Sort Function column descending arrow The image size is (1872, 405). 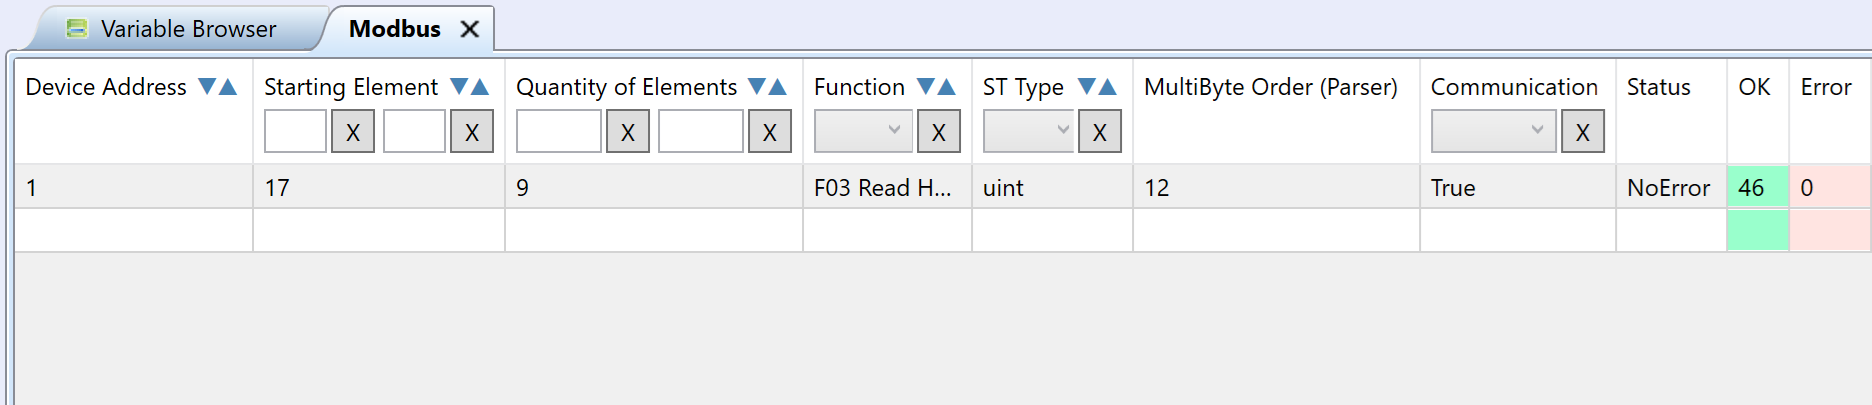[x=926, y=87]
